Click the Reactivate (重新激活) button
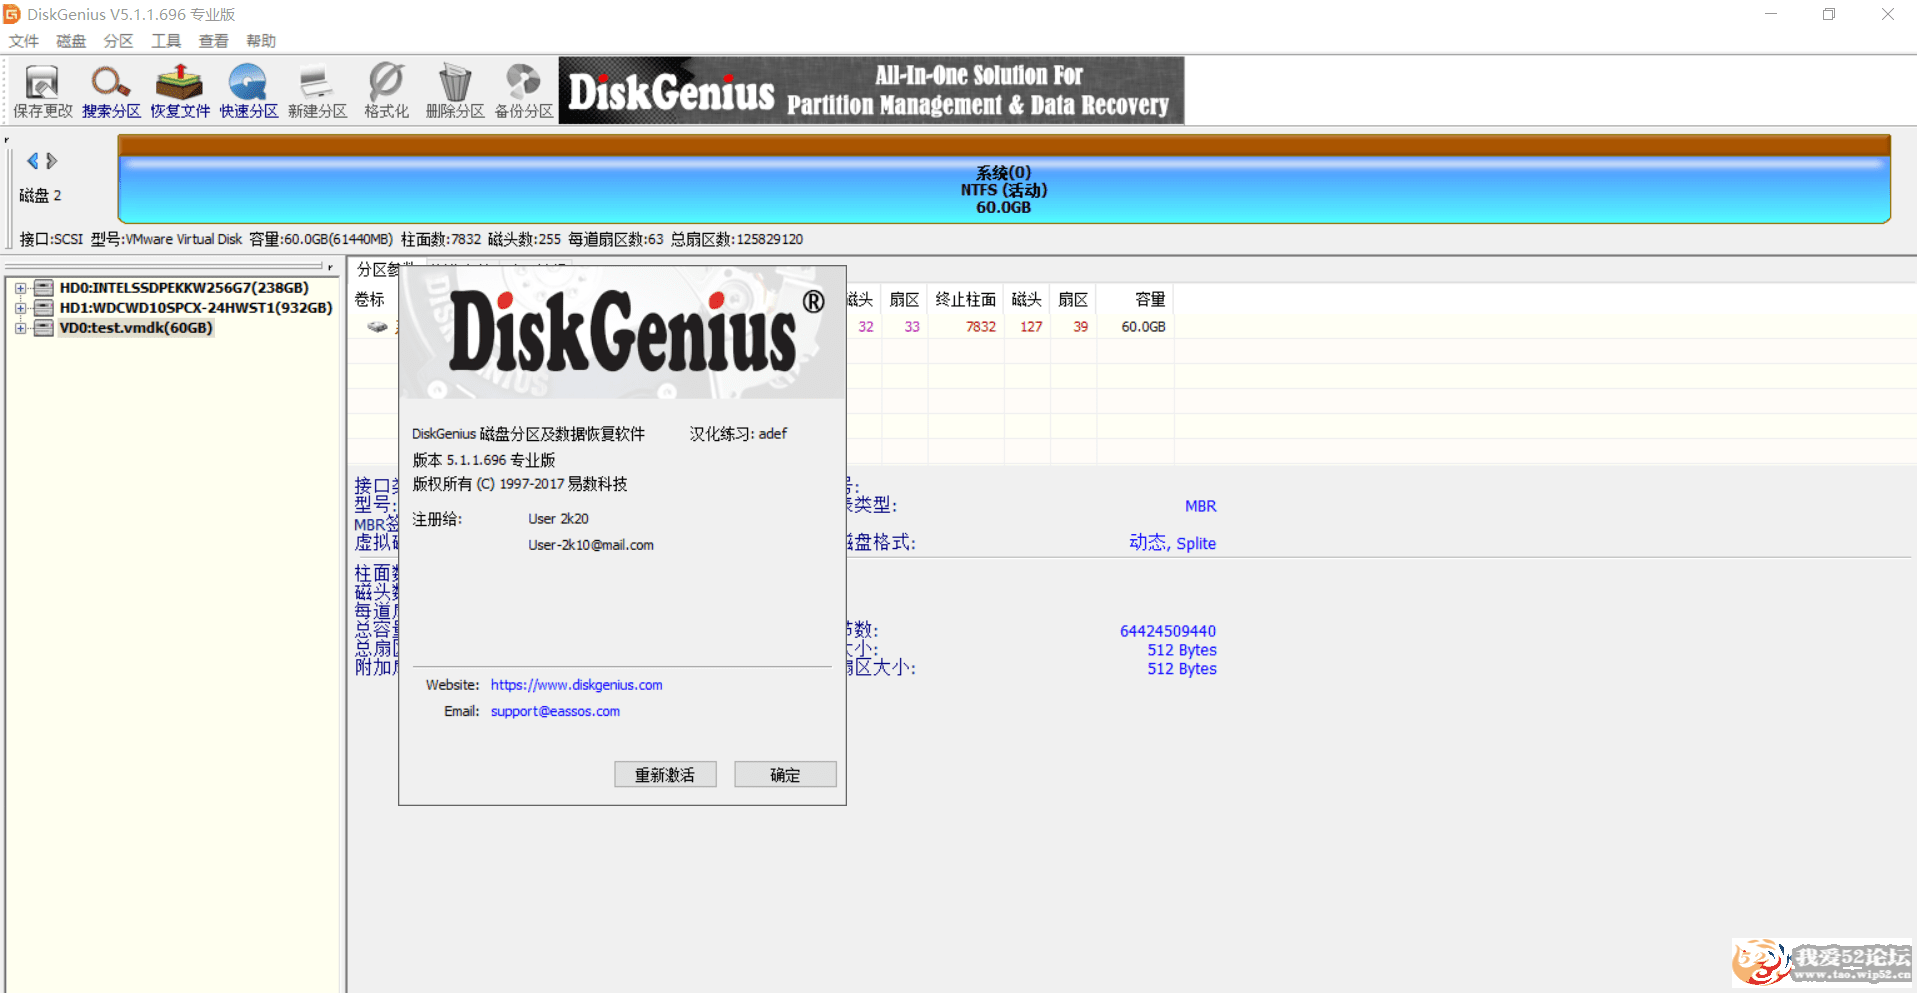The width and height of the screenshot is (1917, 993). [x=665, y=775]
